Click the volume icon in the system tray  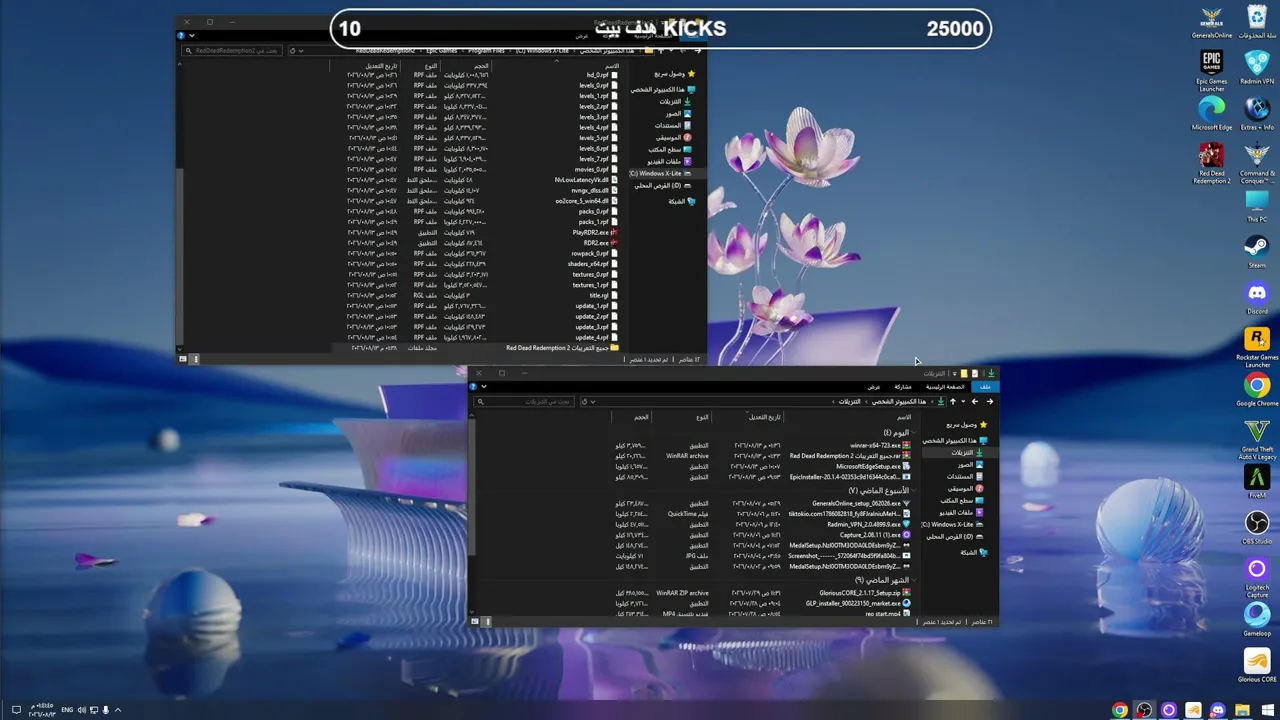[81, 710]
